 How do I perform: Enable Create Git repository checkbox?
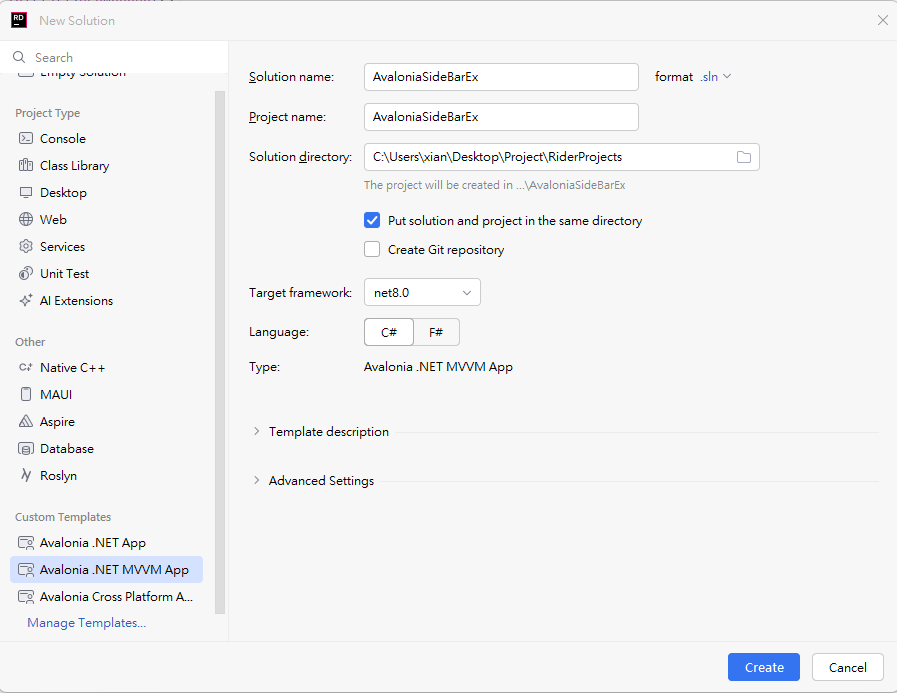tap(372, 250)
